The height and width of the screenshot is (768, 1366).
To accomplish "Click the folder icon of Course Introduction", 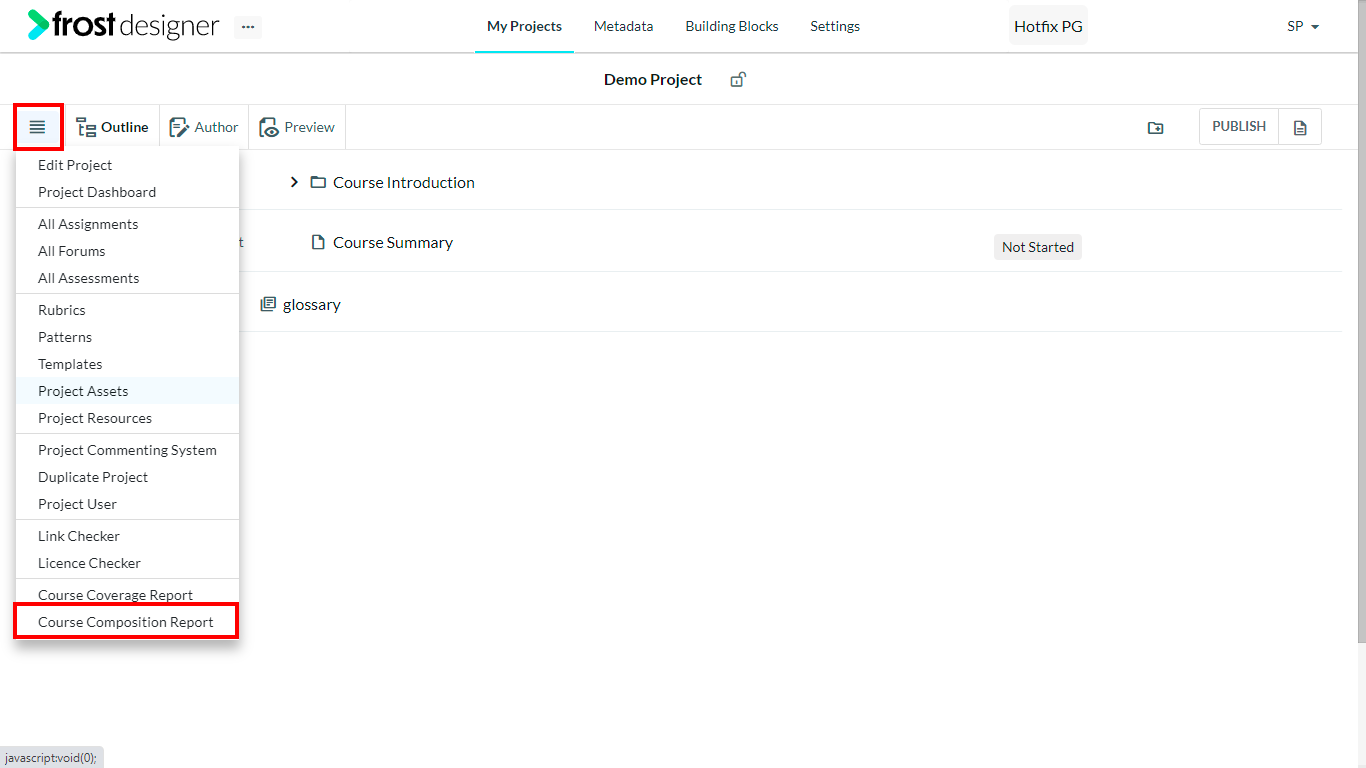I will (318, 182).
